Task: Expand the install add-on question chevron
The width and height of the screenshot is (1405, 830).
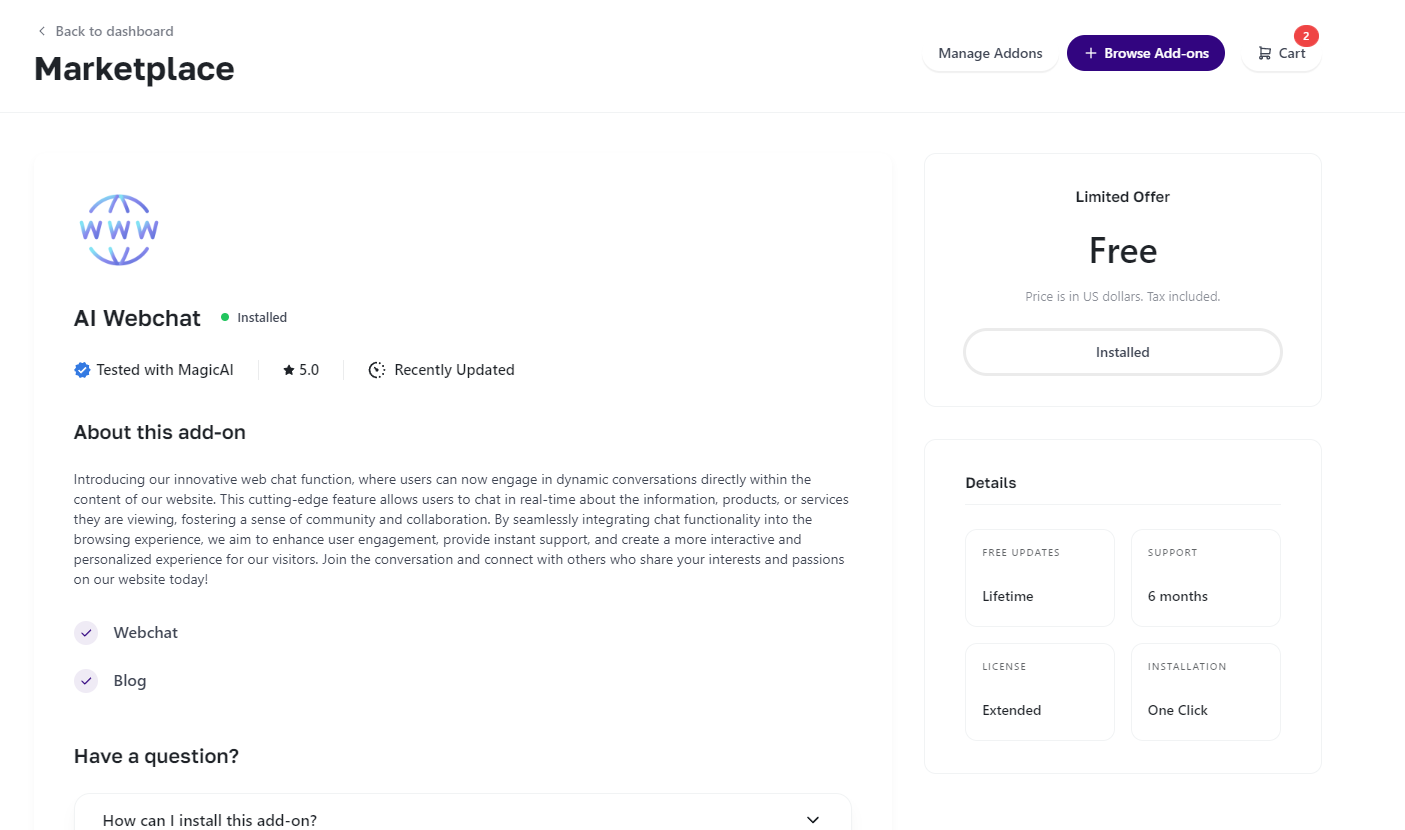Action: coord(813,820)
